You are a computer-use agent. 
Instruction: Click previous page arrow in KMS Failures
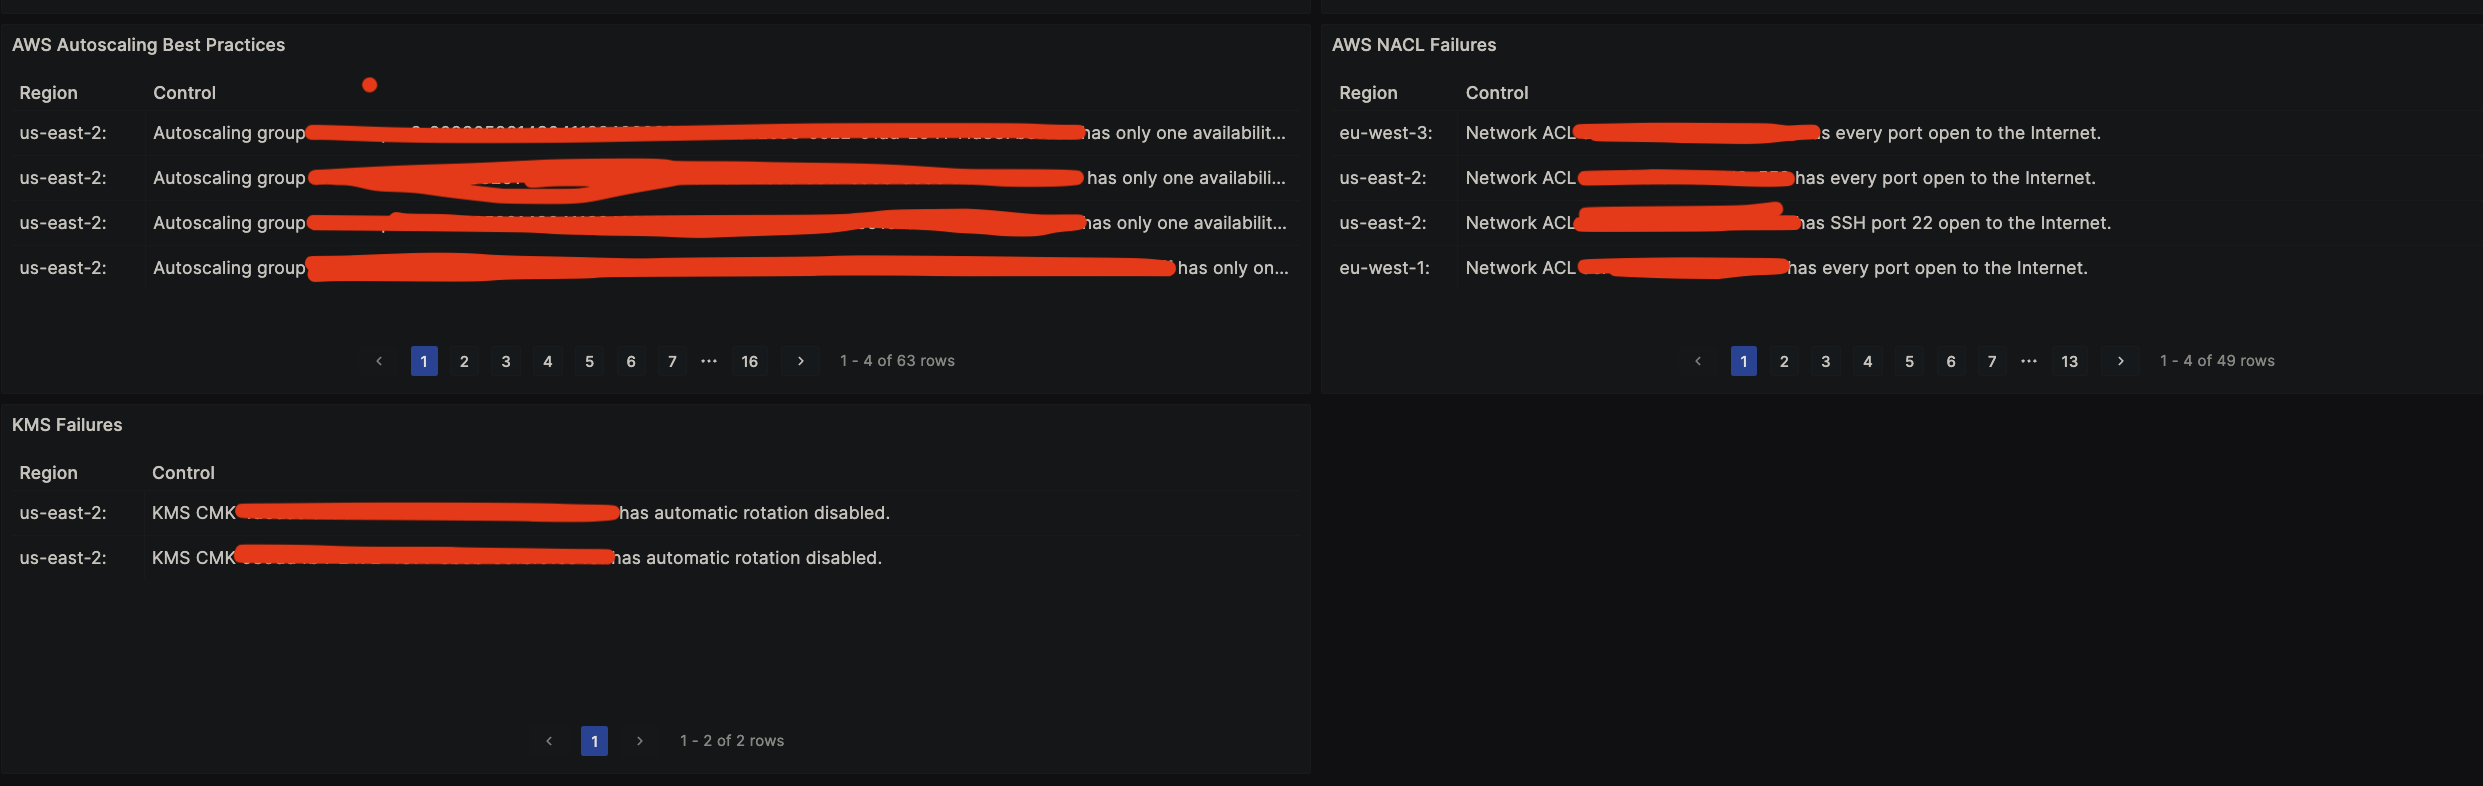549,741
